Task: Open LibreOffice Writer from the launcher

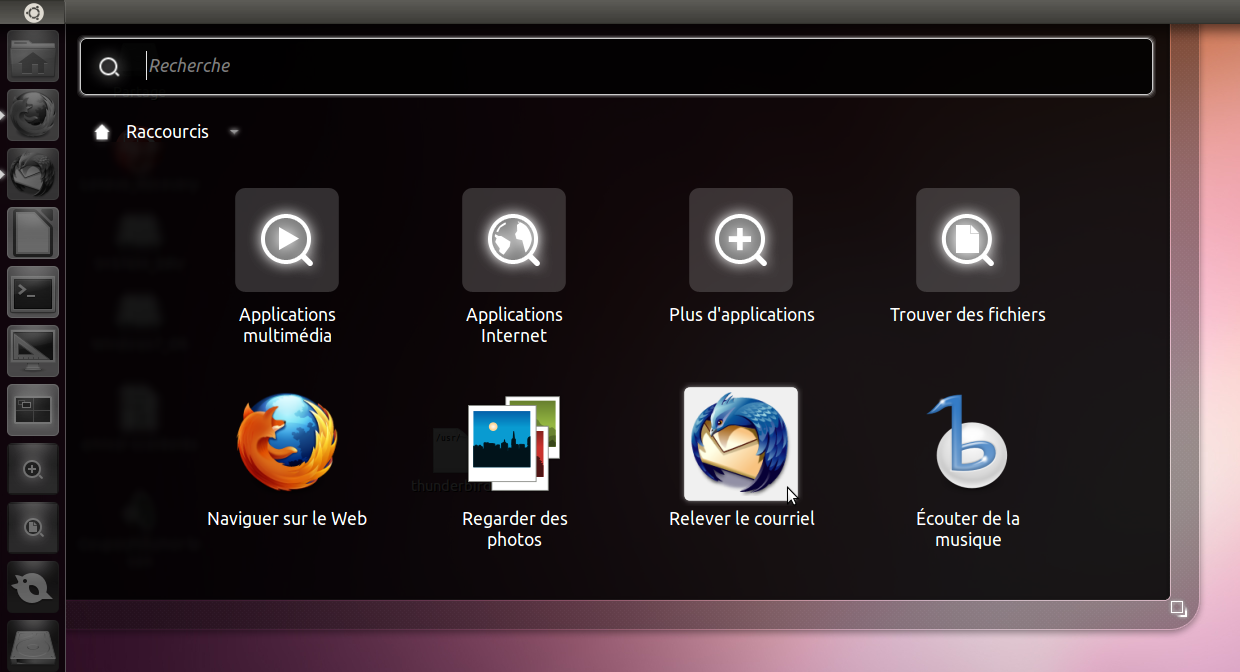Action: pyautogui.click(x=33, y=233)
